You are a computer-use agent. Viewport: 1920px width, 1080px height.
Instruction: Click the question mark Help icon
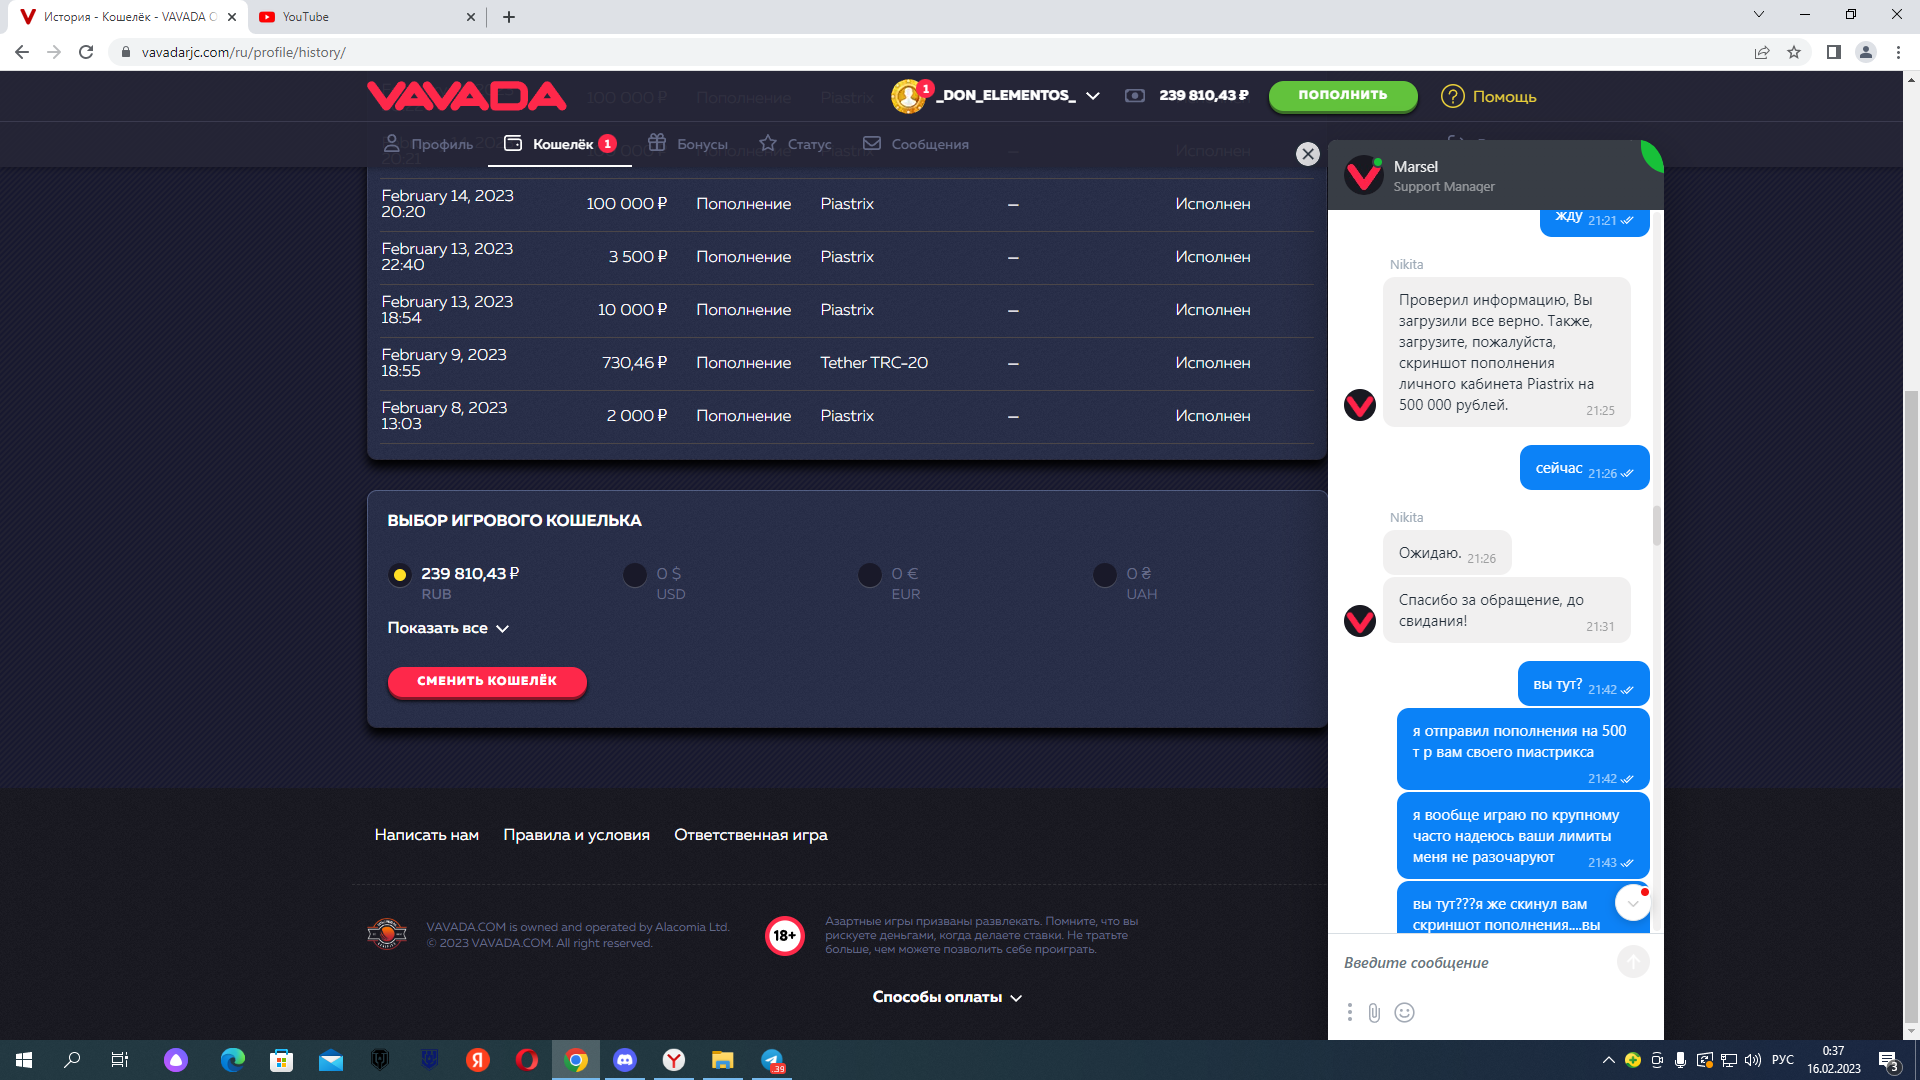click(x=1452, y=96)
